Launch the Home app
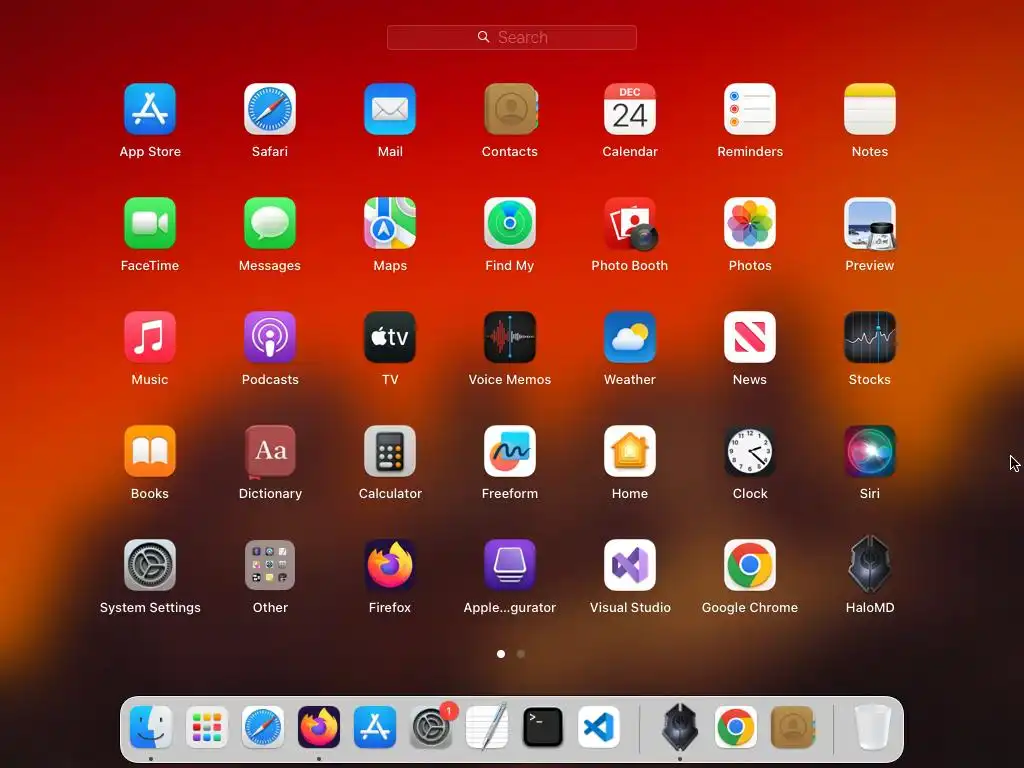This screenshot has height=768, width=1024. pos(630,451)
